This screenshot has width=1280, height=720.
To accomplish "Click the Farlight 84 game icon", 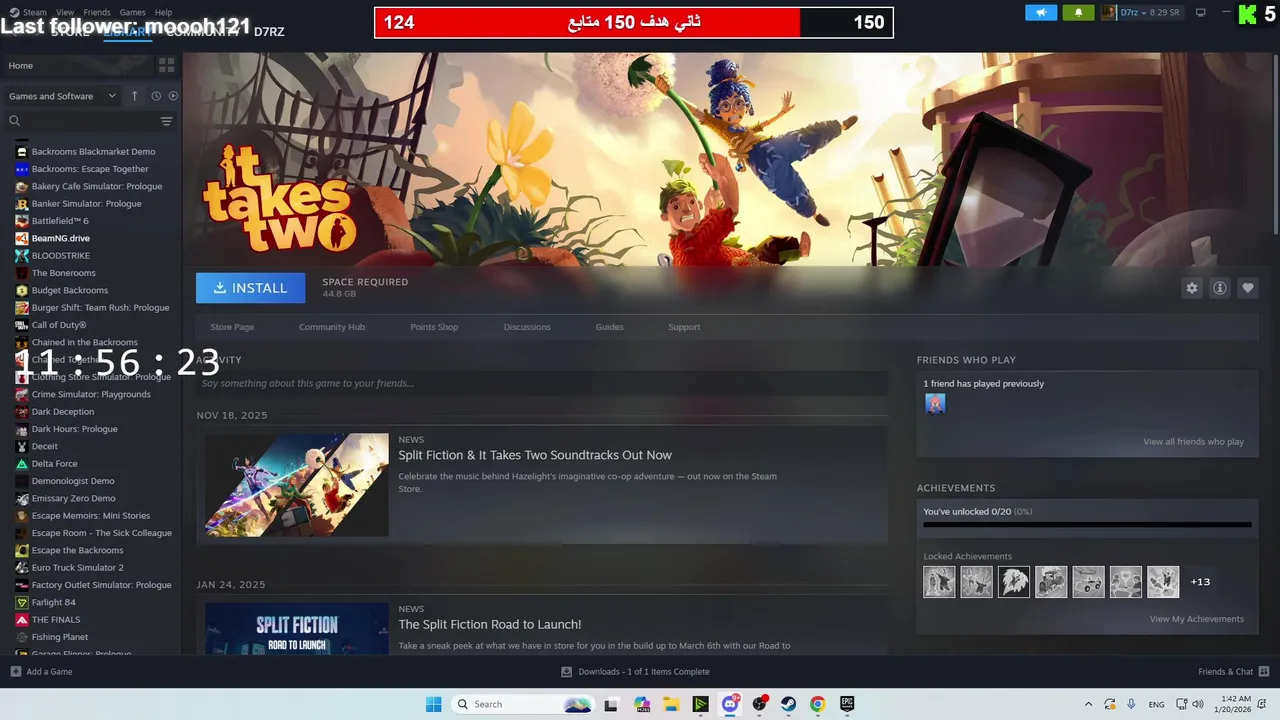I will coord(22,602).
